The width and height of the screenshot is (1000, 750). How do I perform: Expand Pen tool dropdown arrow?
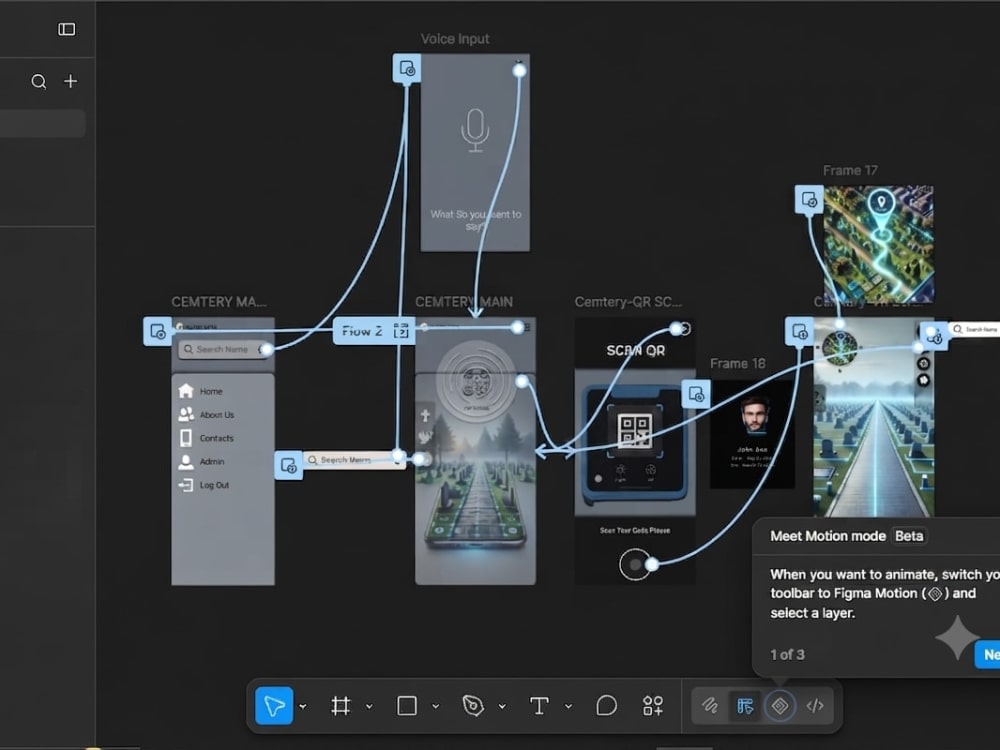(502, 706)
